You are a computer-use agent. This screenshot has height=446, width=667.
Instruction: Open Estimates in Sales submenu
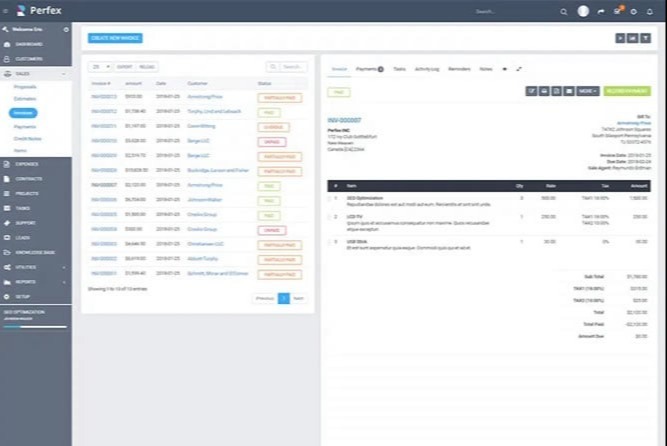pos(25,99)
